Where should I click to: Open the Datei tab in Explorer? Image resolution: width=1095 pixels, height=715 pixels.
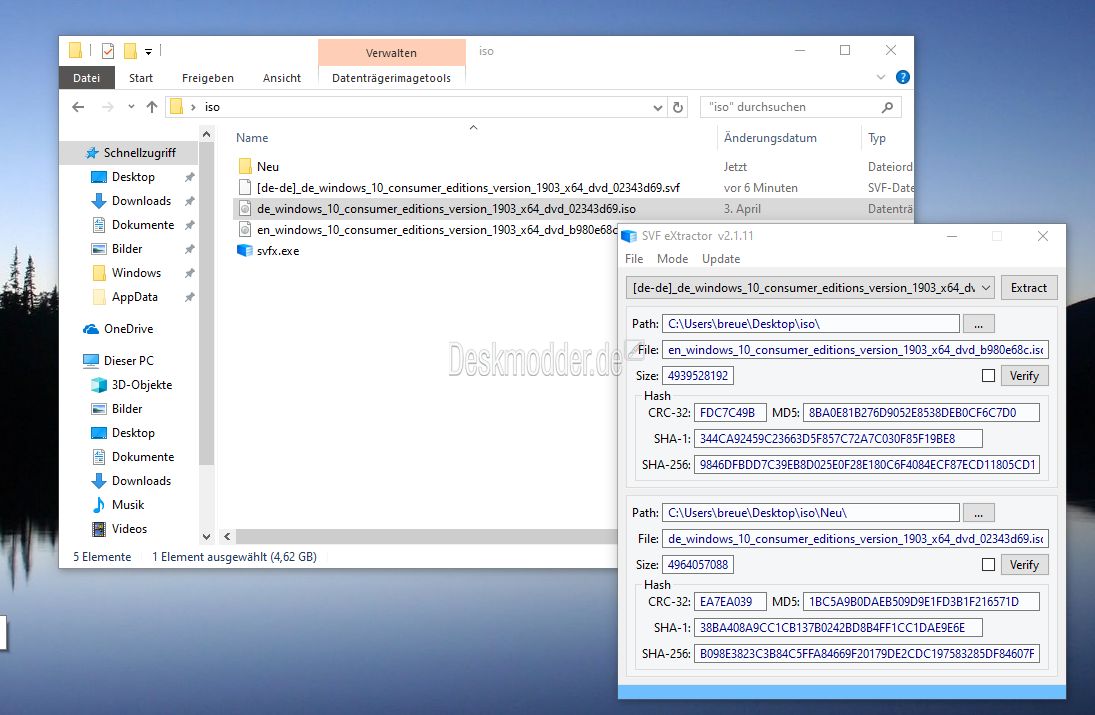[87, 78]
